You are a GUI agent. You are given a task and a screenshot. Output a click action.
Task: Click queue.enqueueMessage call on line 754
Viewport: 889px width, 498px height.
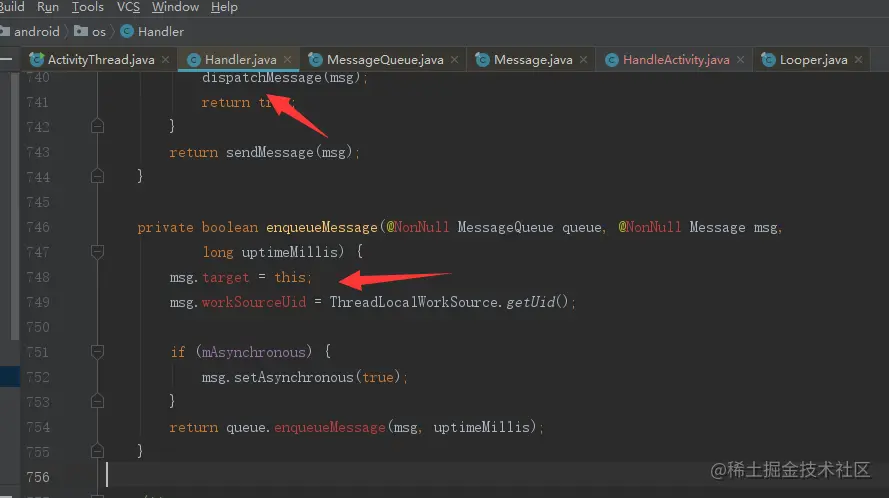[329, 427]
